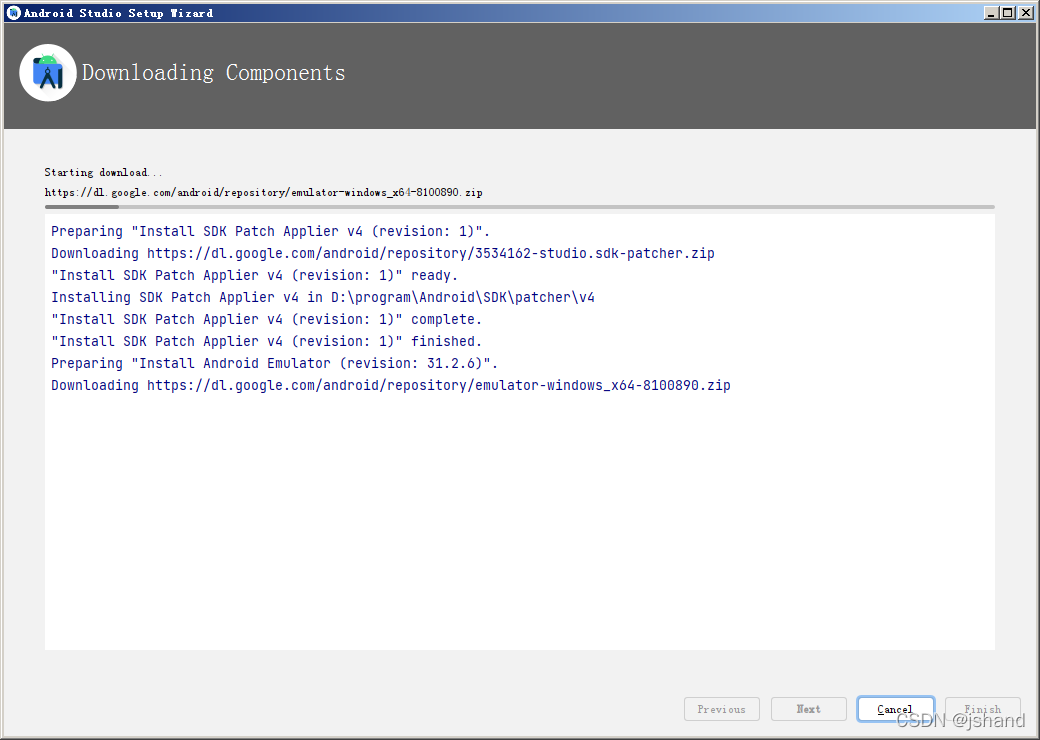The height and width of the screenshot is (740, 1040).
Task: Click the log line ending with "complete."
Action: point(267,319)
